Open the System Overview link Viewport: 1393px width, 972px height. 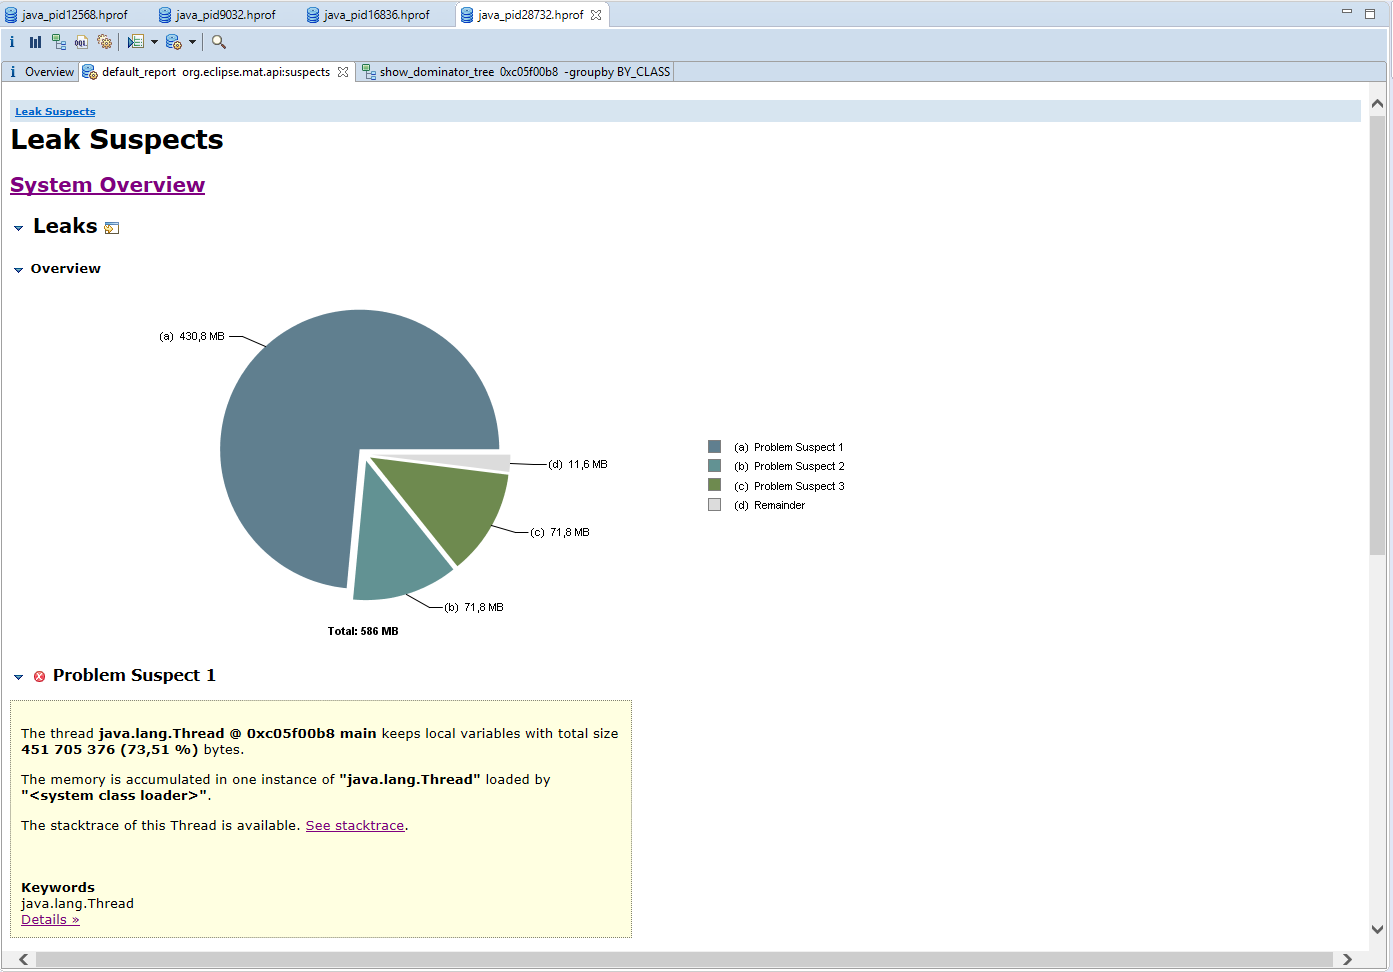point(107,185)
